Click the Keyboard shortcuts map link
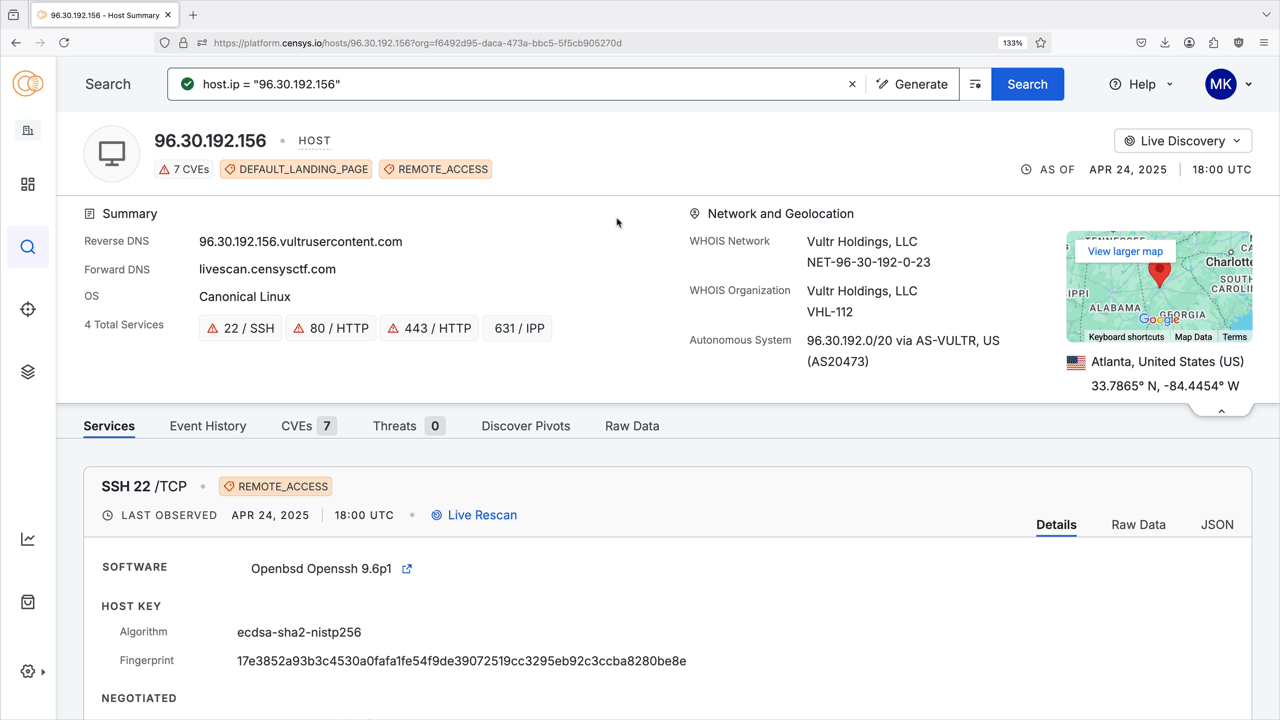 [1126, 337]
